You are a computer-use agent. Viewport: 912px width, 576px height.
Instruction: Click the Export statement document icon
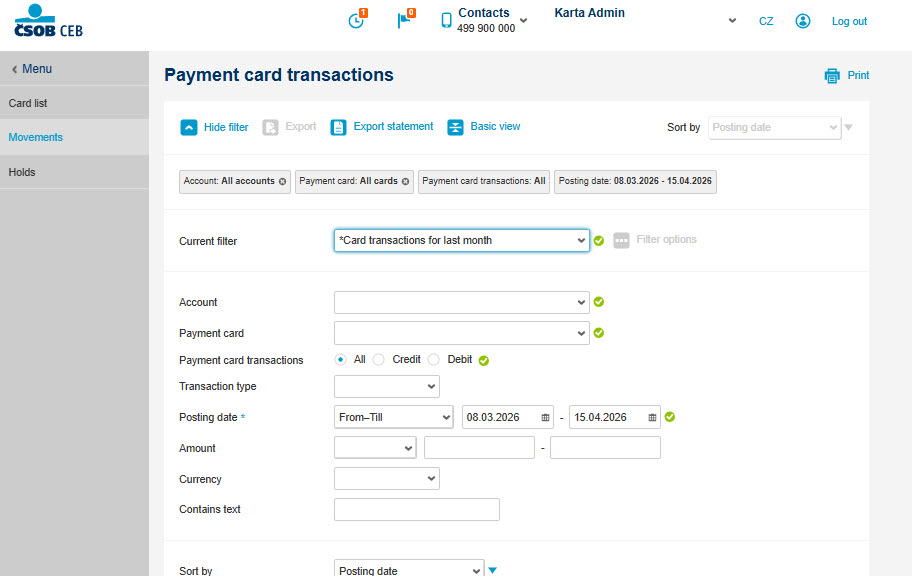coord(339,127)
